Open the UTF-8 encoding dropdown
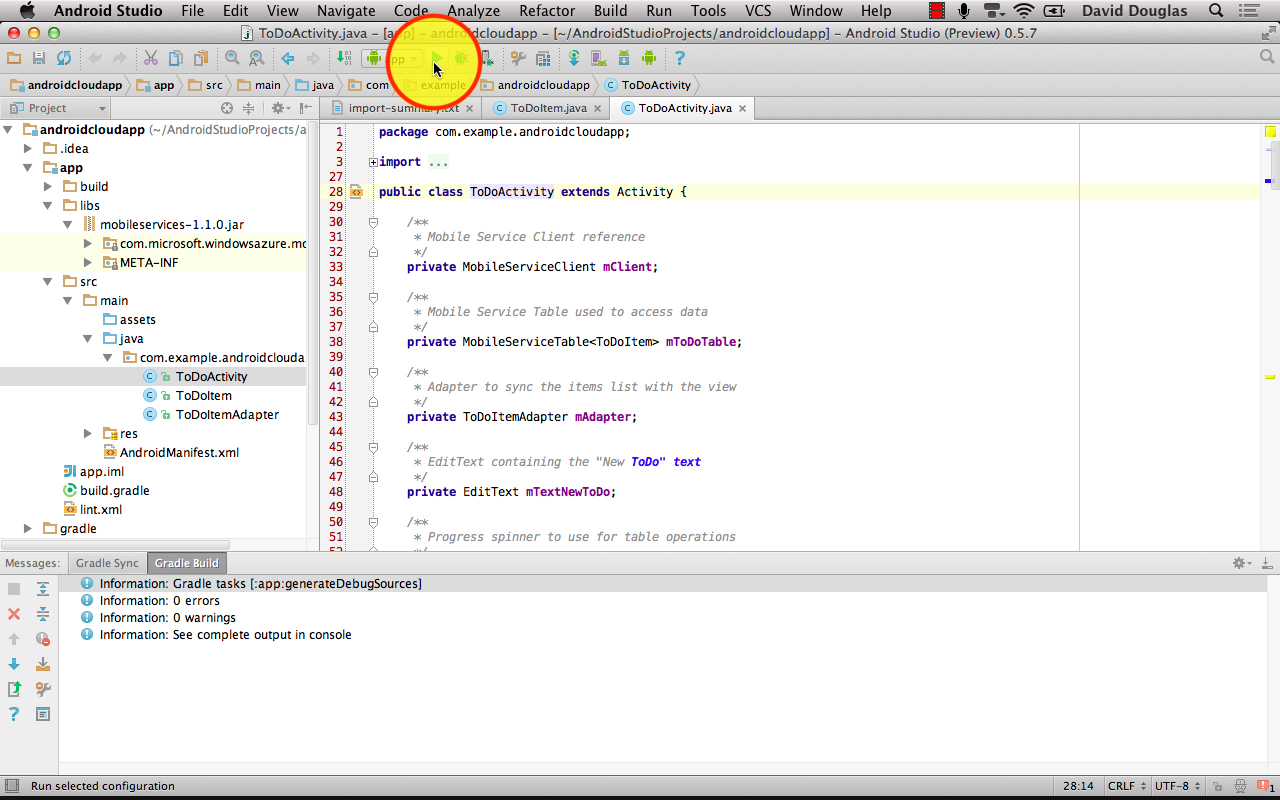This screenshot has height=800, width=1280. point(1177,786)
